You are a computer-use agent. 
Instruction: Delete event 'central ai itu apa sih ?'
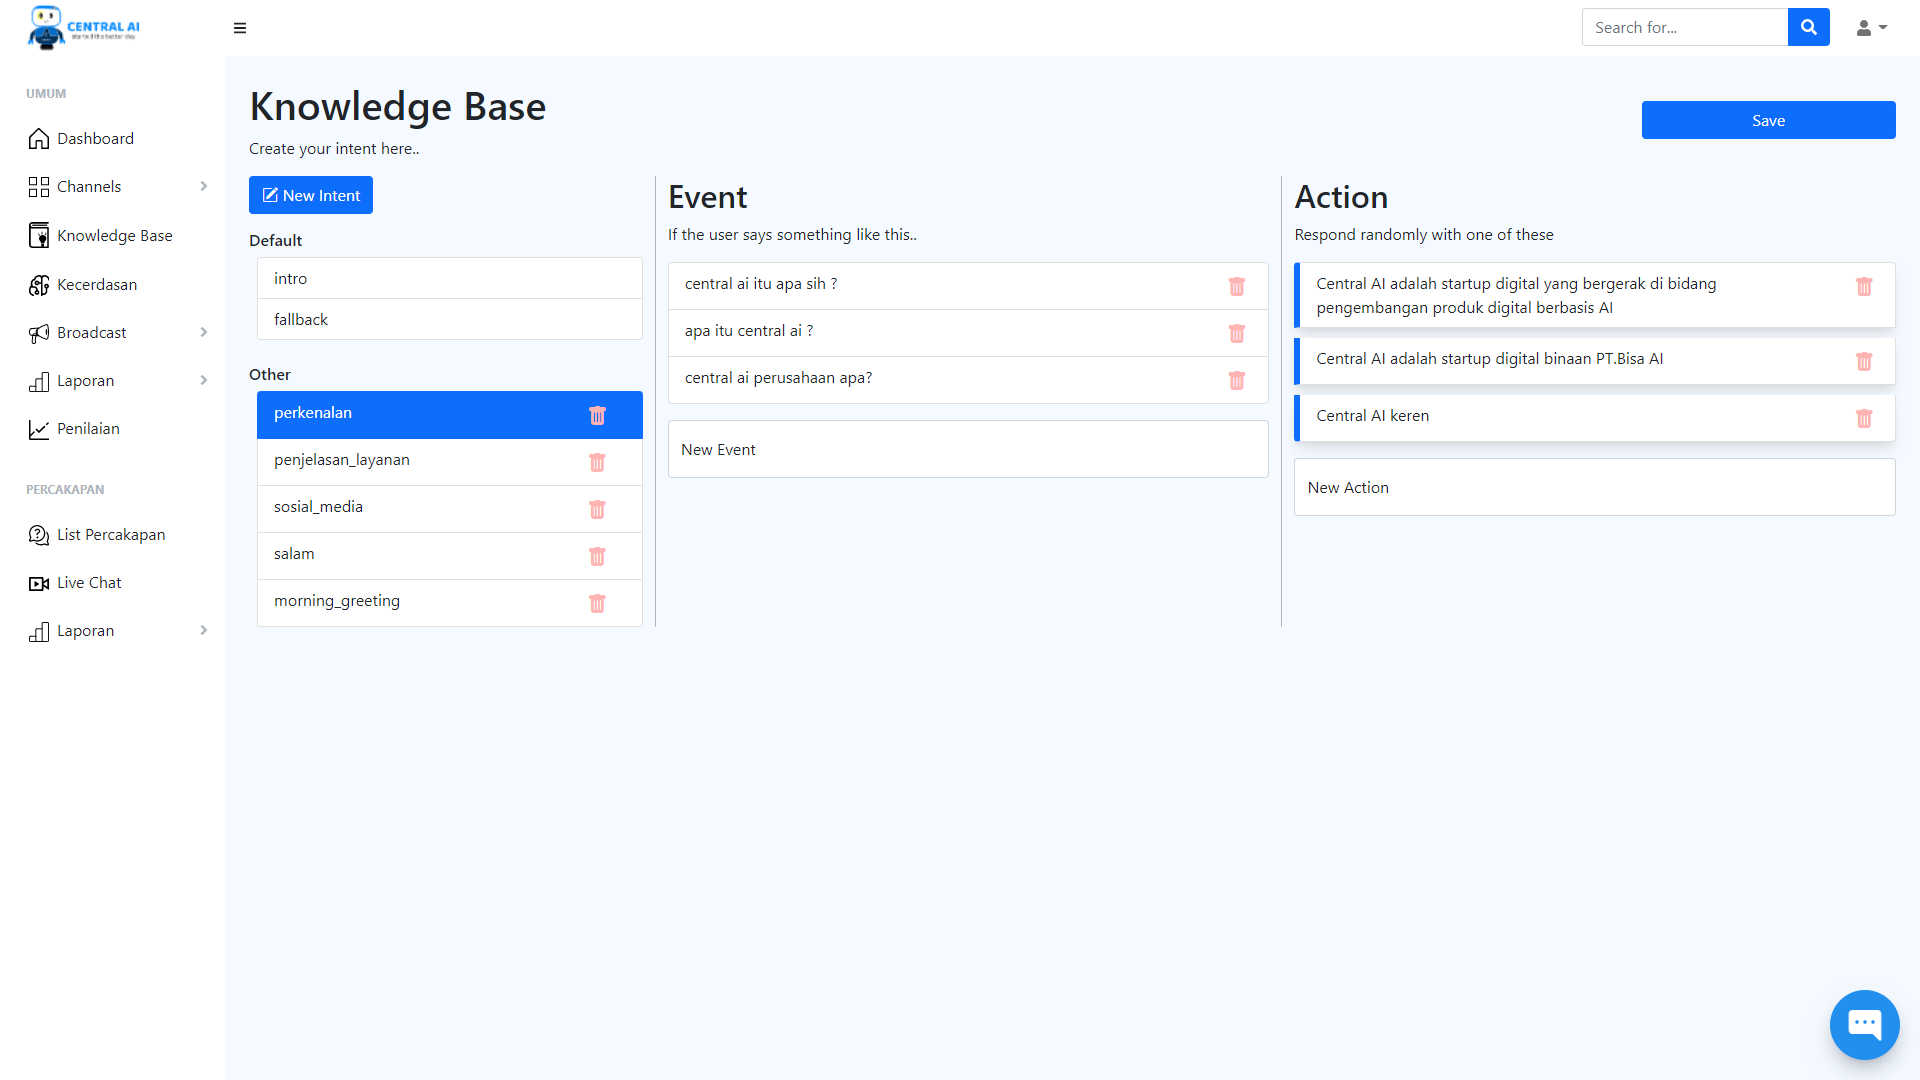click(1237, 286)
